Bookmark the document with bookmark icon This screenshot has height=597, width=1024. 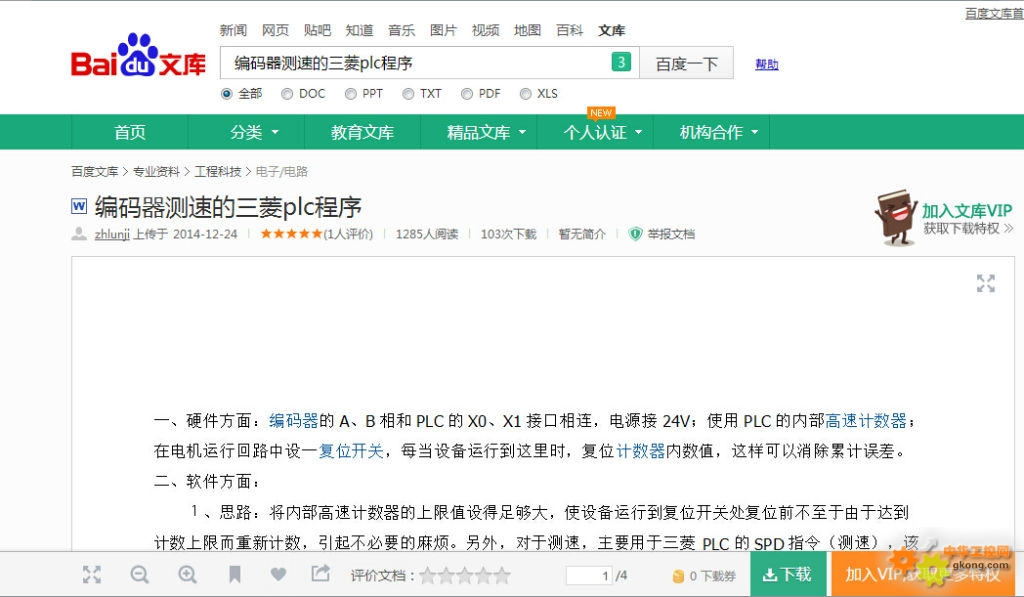click(234, 575)
